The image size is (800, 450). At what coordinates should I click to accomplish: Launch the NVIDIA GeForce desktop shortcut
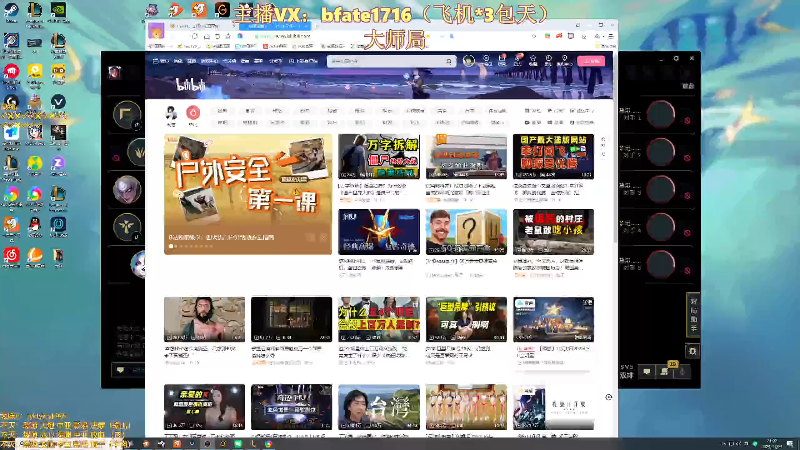[x=58, y=10]
